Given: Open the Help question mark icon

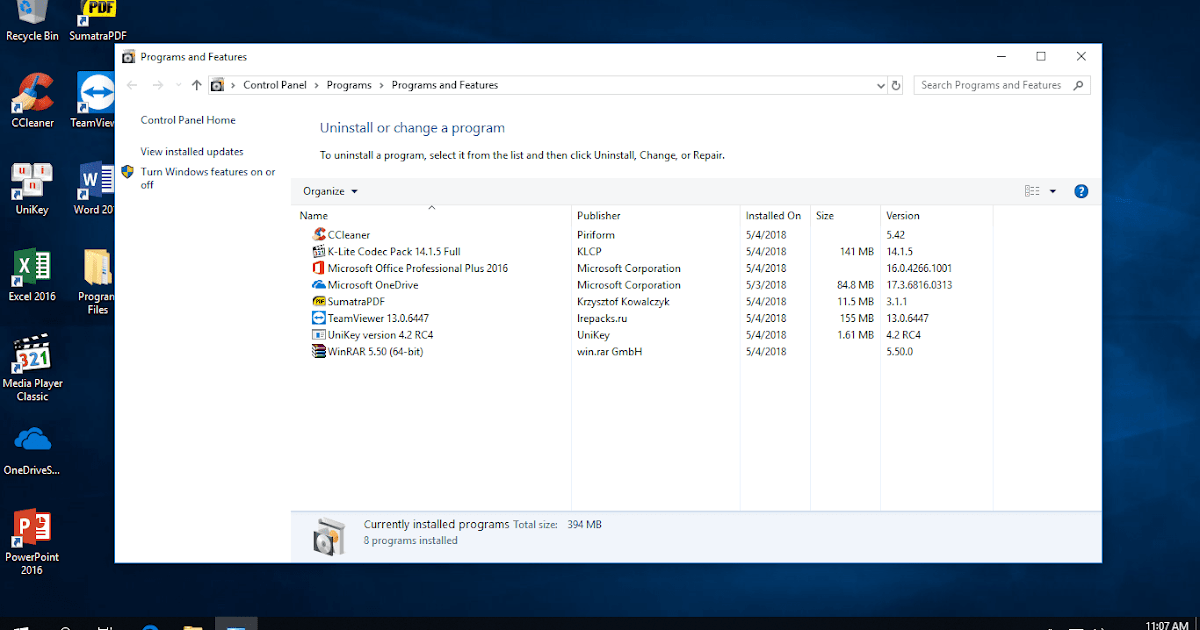Looking at the screenshot, I should pos(1081,191).
